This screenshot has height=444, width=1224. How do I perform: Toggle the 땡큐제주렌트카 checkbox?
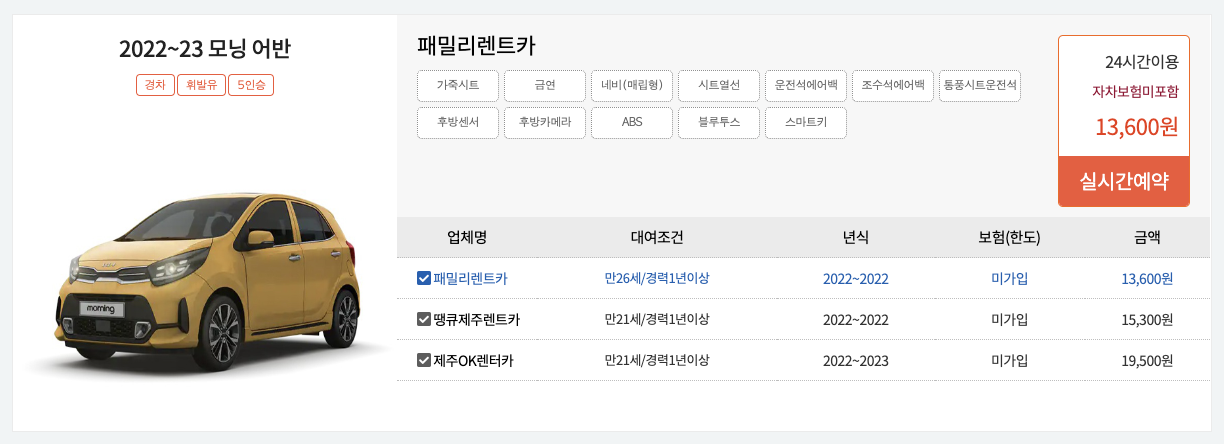coord(424,319)
